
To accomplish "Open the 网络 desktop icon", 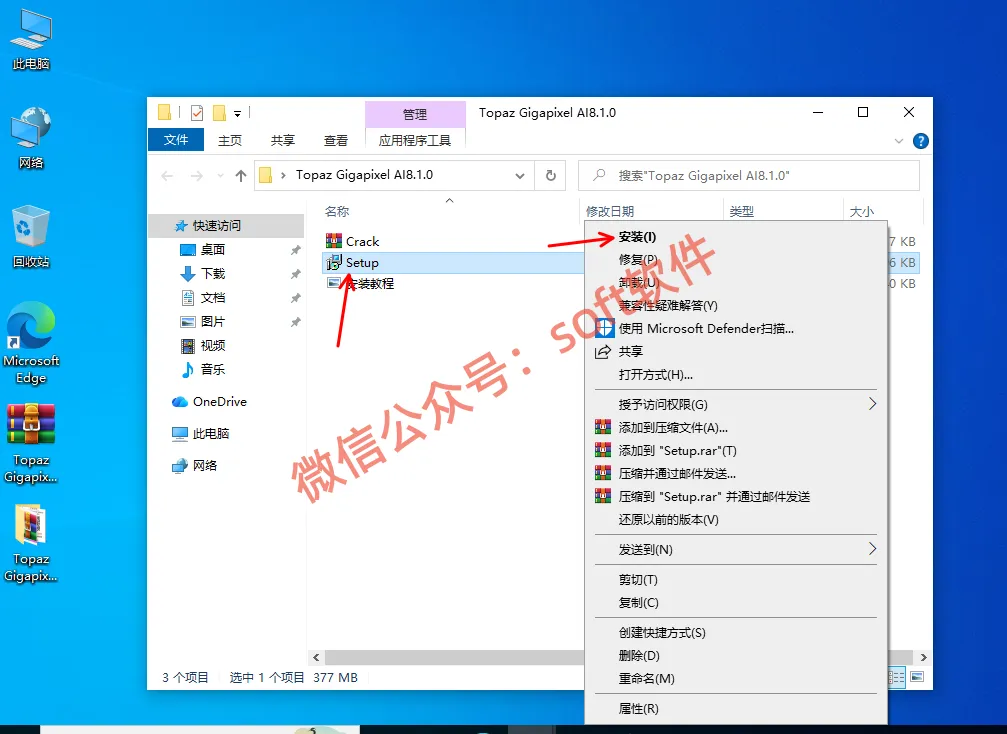I will pos(31,138).
